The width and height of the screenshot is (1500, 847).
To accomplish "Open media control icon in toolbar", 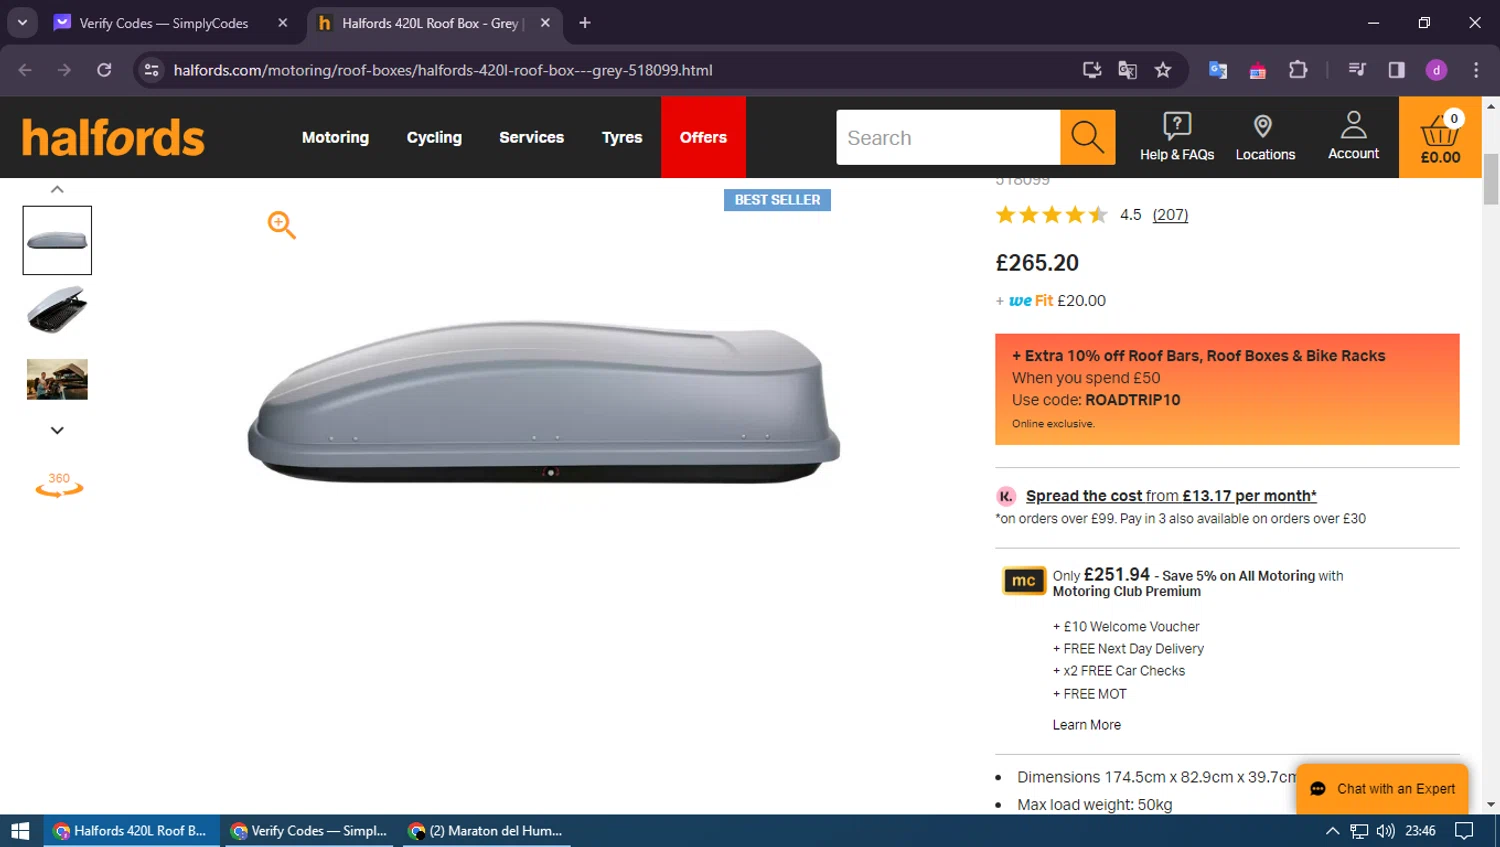I will click(1357, 70).
